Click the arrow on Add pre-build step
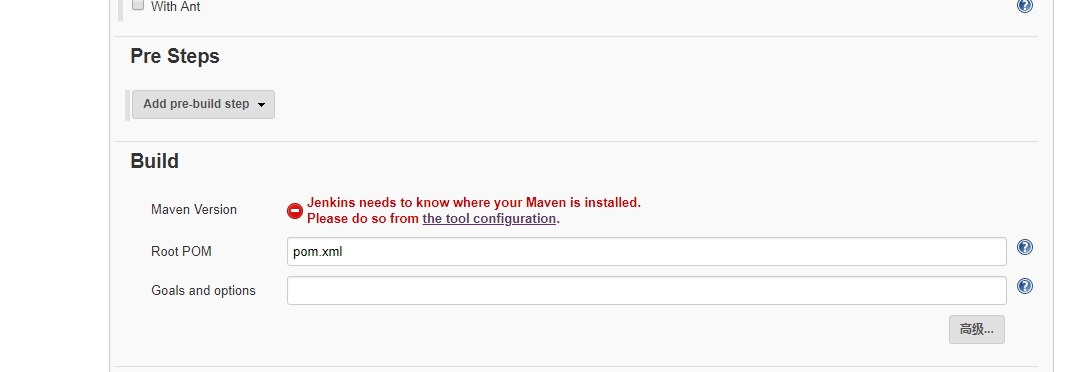The height and width of the screenshot is (372, 1076). [x=261, y=105]
